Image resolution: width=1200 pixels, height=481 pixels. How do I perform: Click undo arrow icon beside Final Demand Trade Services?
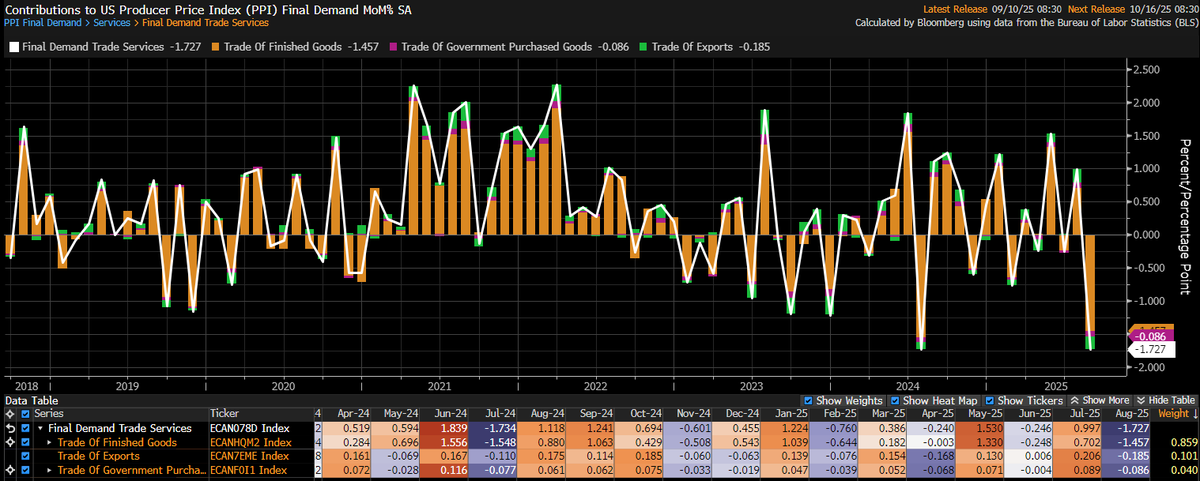click(10, 427)
